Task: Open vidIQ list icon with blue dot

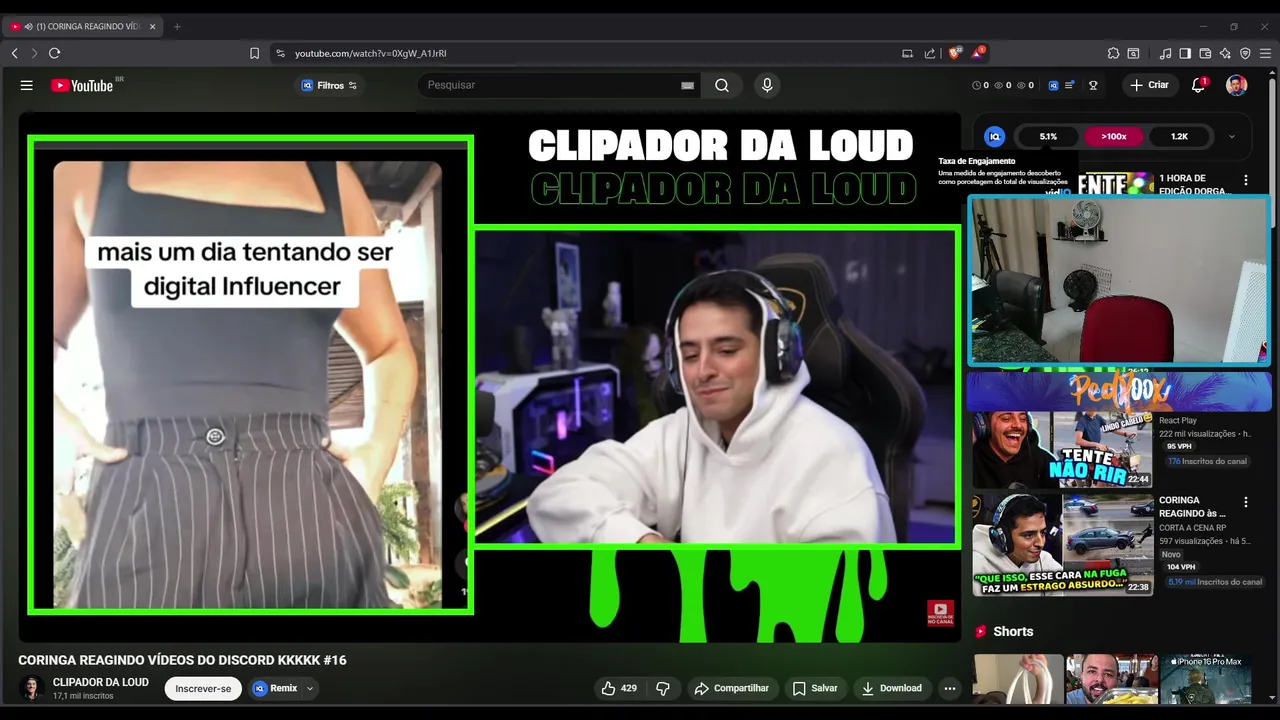Action: (x=1069, y=85)
